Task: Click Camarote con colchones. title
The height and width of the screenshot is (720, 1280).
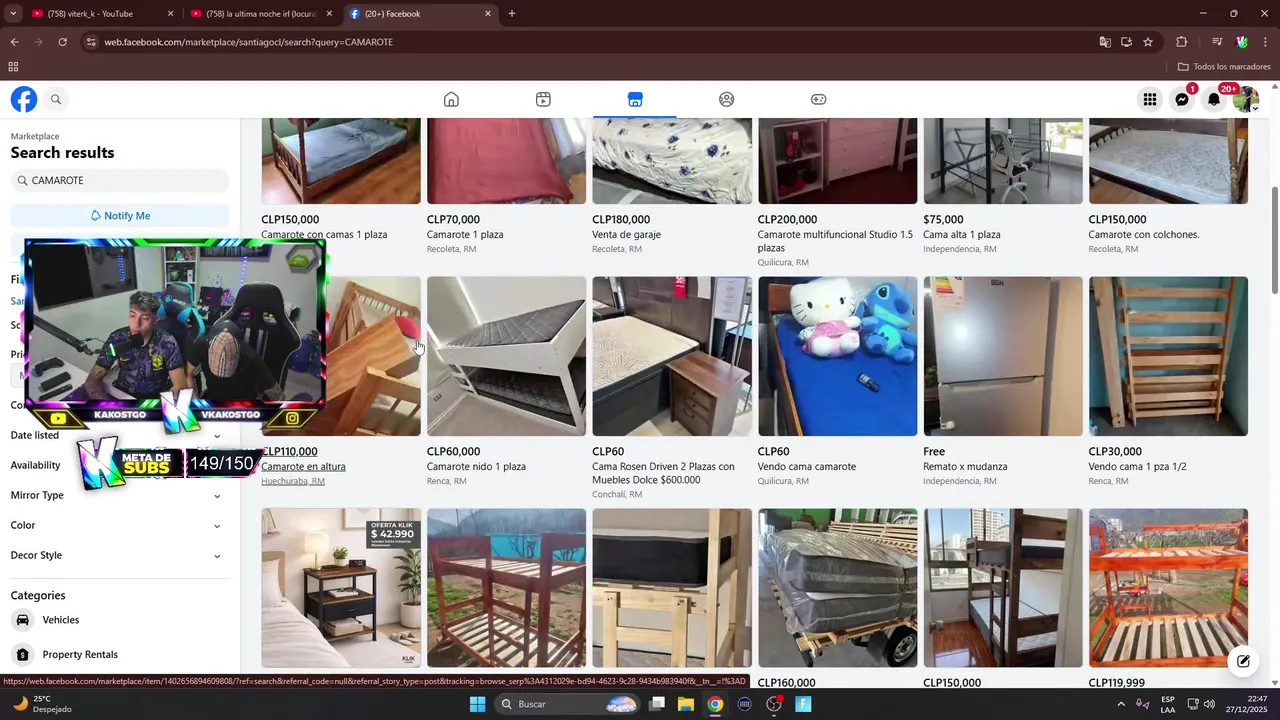Action: [1144, 235]
